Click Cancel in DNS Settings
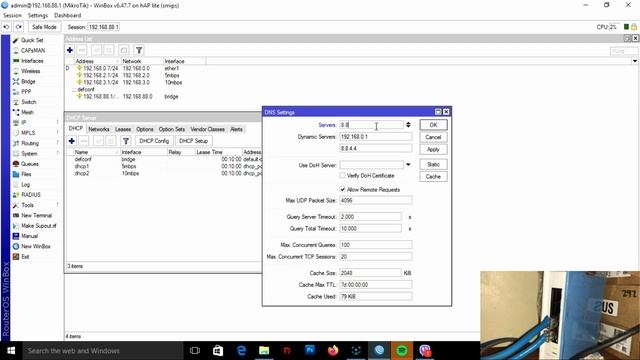The image size is (640, 360). [x=433, y=137]
